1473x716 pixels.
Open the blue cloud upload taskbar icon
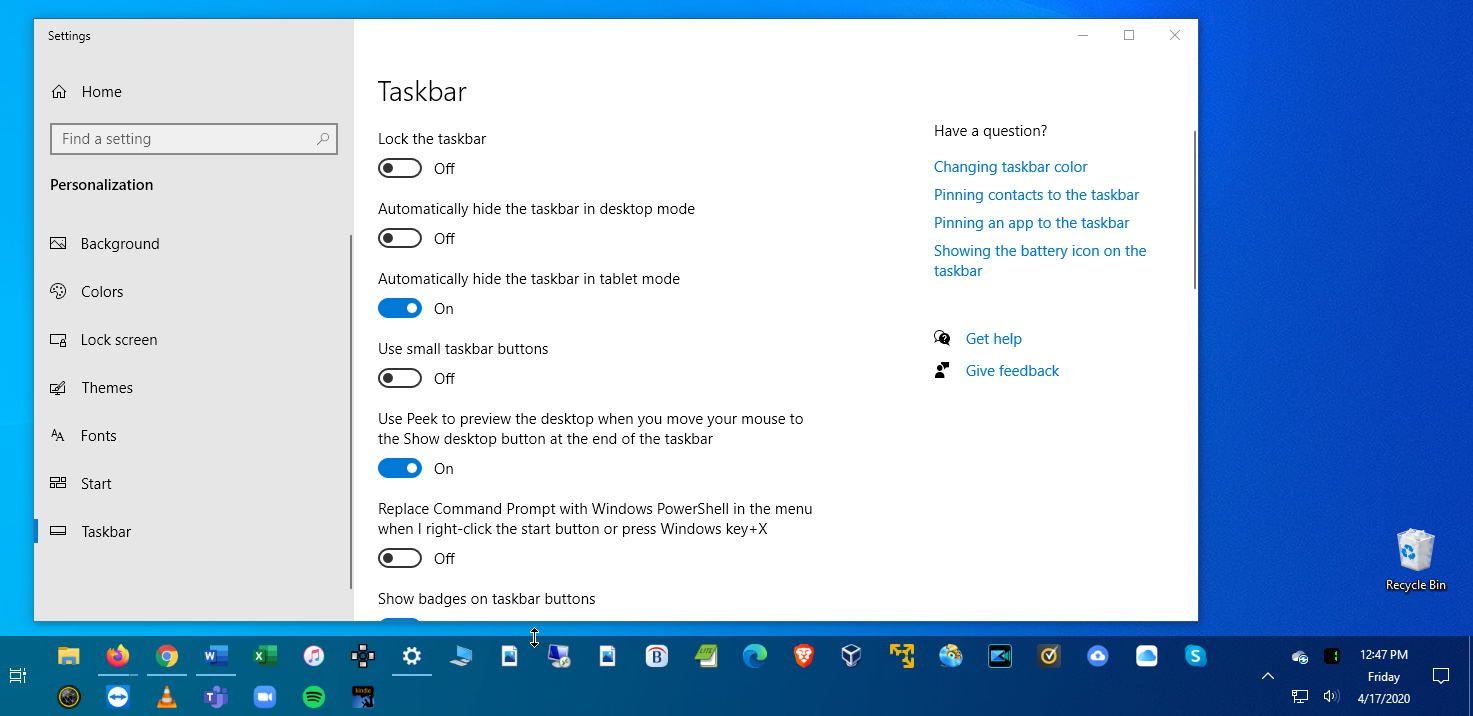pos(1098,656)
